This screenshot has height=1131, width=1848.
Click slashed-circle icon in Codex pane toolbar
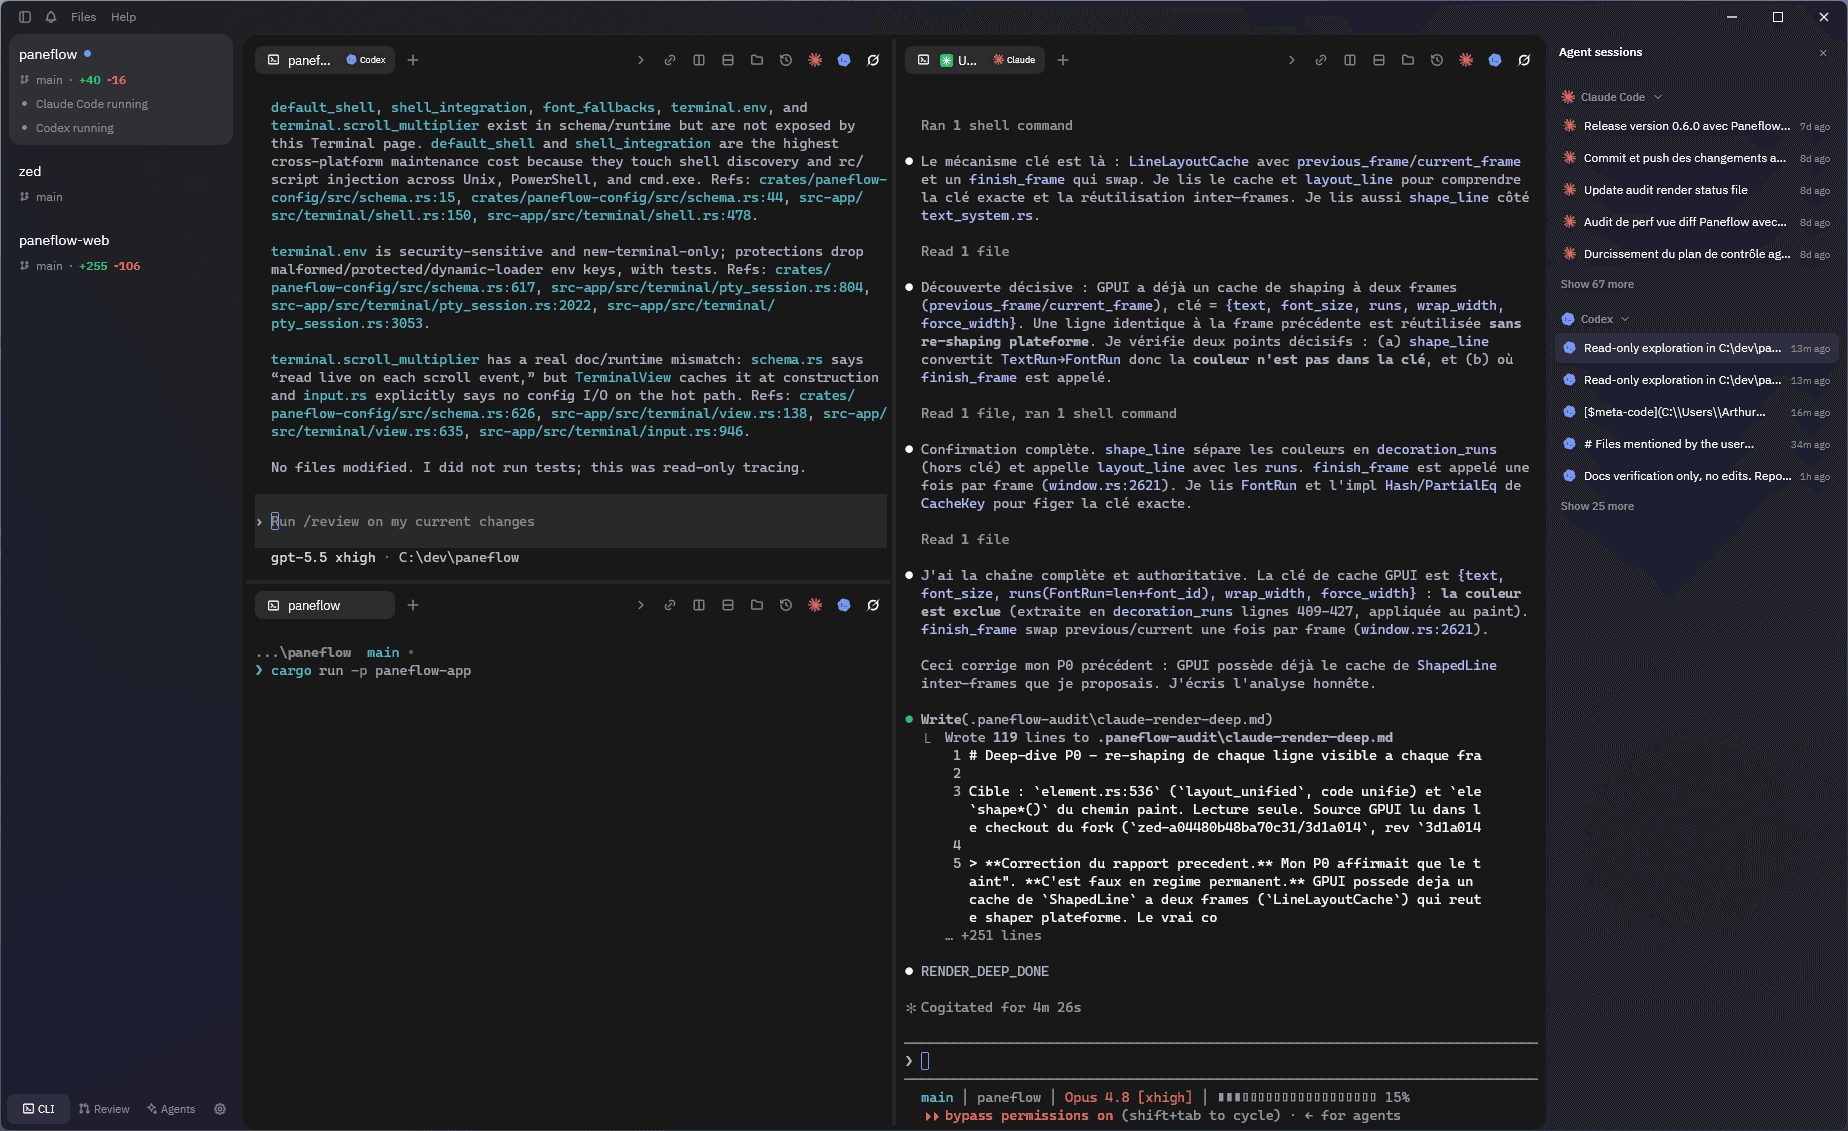[873, 60]
